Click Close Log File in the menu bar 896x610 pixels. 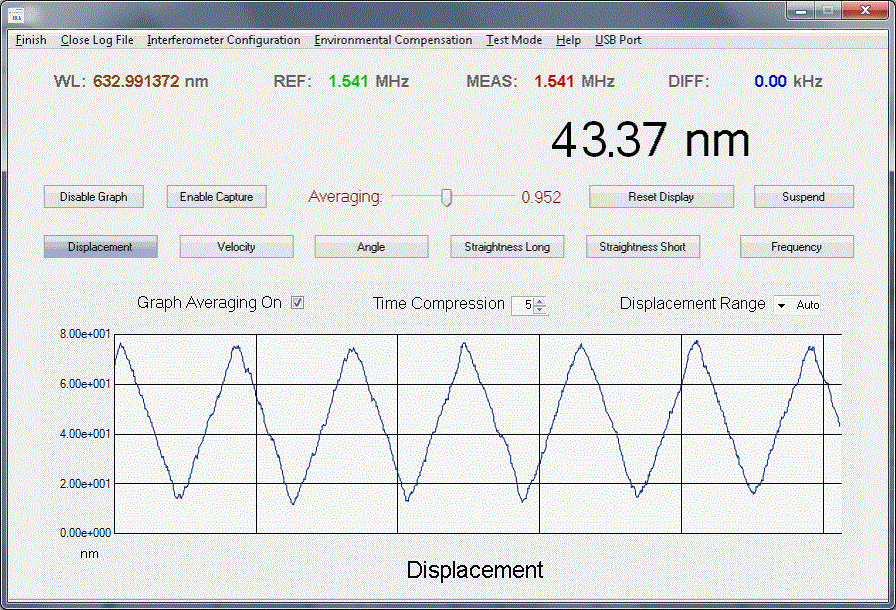click(97, 40)
